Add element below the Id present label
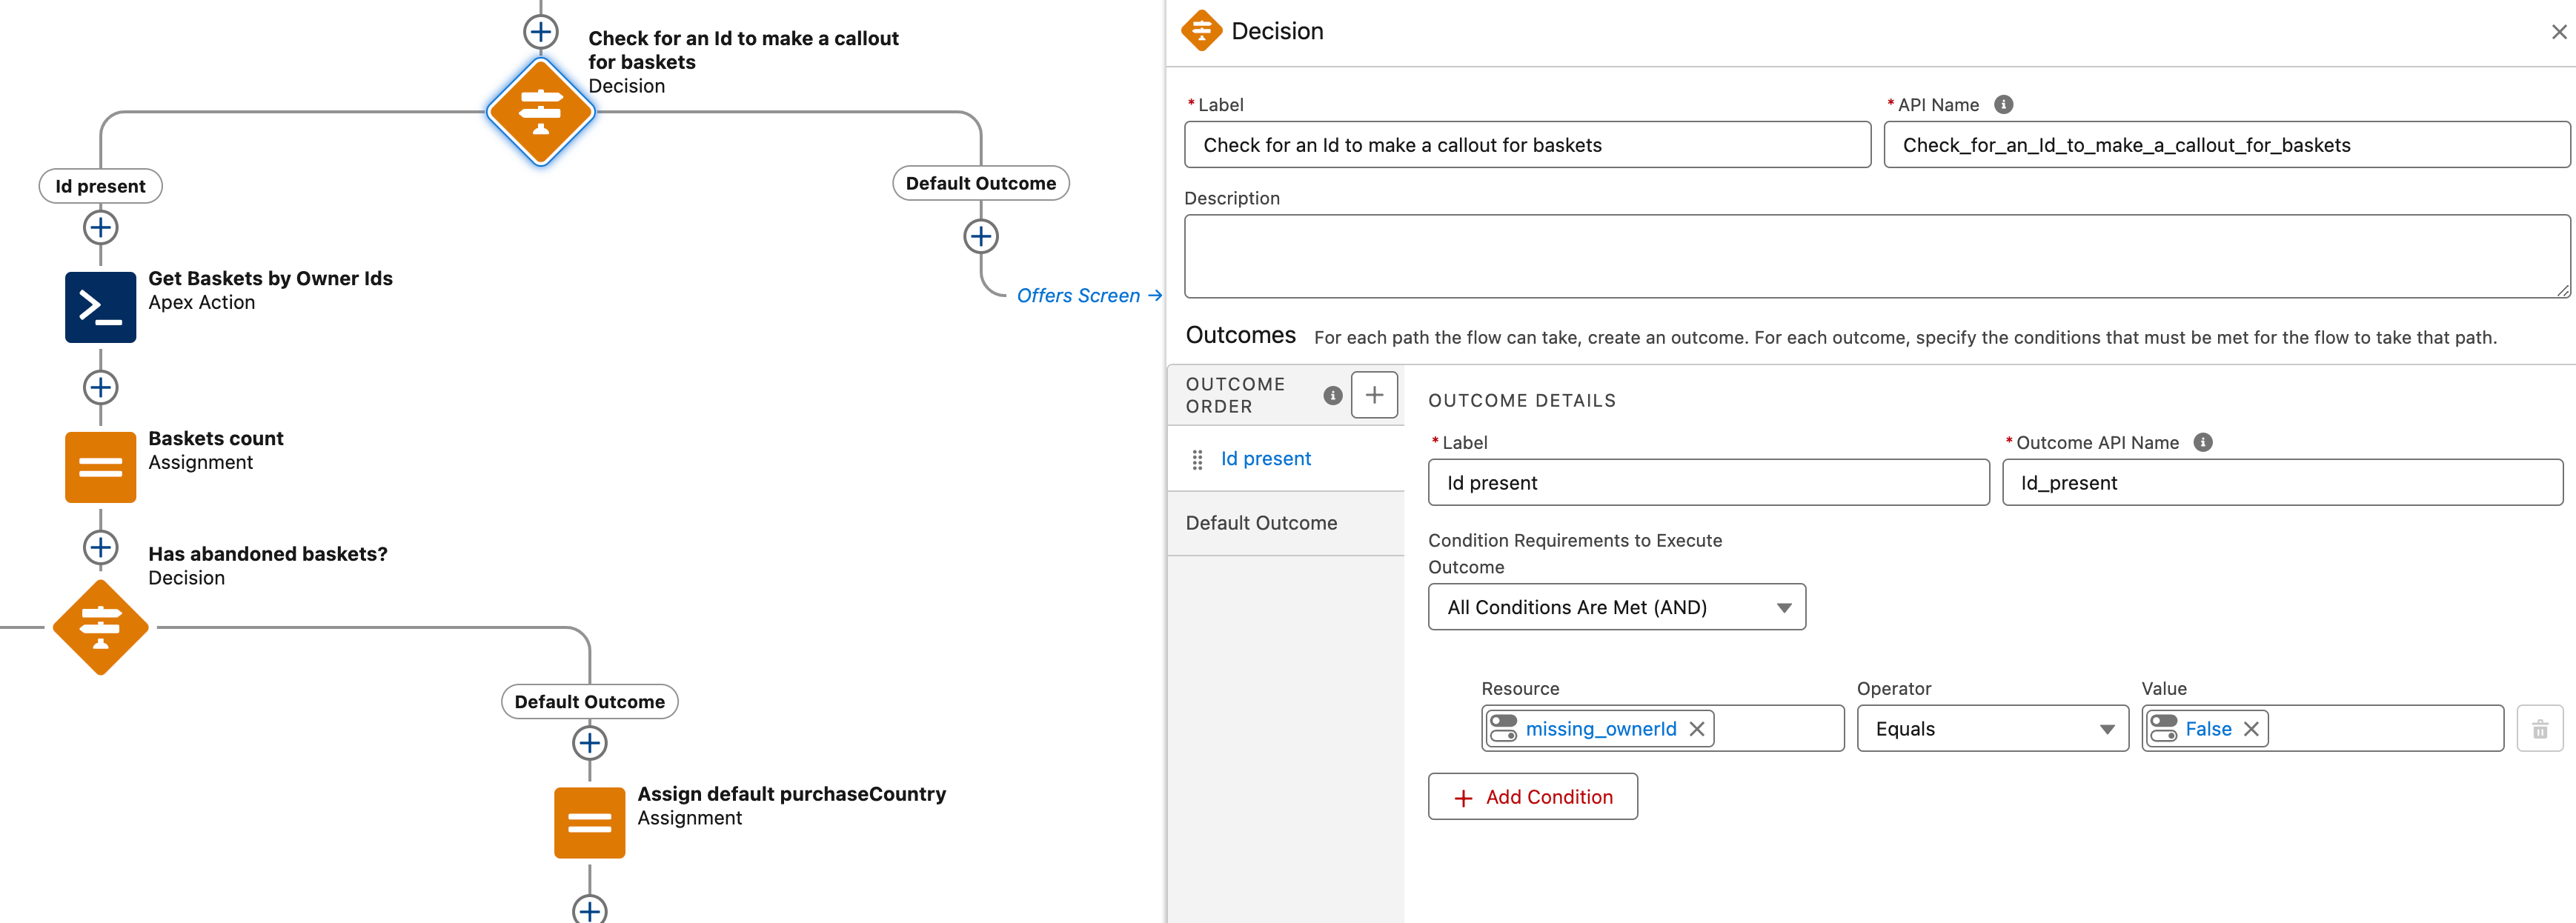2576x923 pixels. click(100, 228)
